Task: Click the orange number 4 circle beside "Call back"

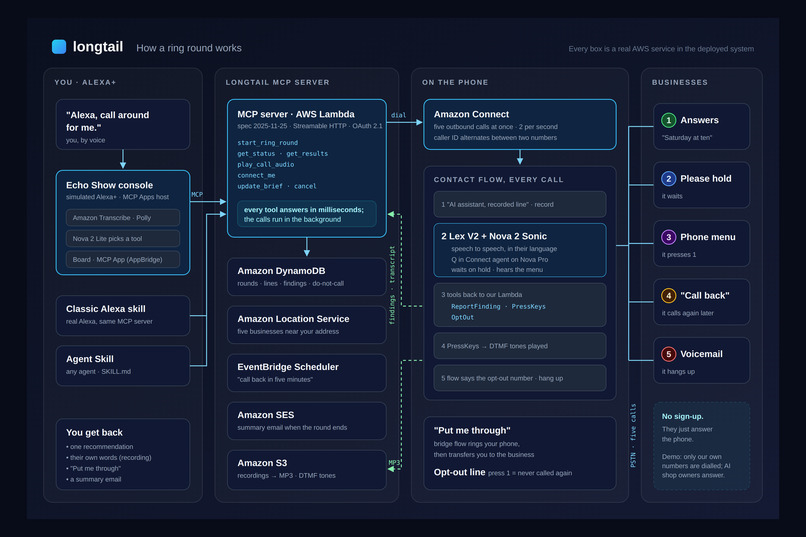Action: tap(668, 296)
